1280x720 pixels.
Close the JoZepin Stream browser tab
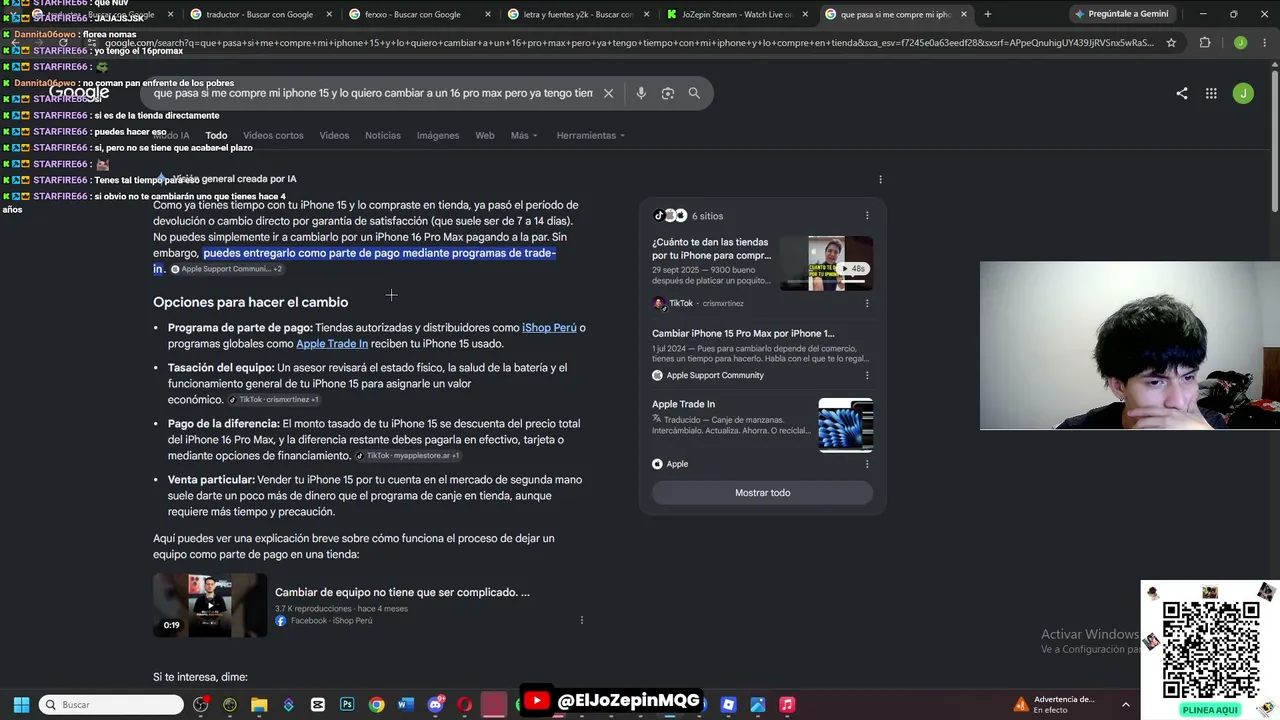804,14
